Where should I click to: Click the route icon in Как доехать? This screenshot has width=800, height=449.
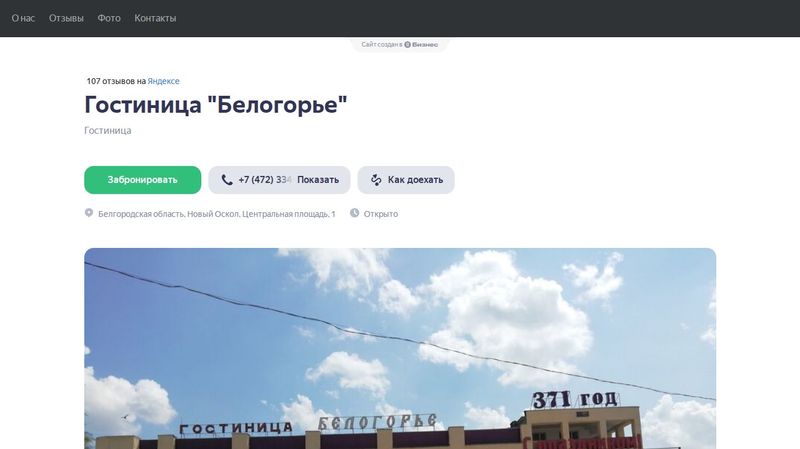[x=376, y=180]
